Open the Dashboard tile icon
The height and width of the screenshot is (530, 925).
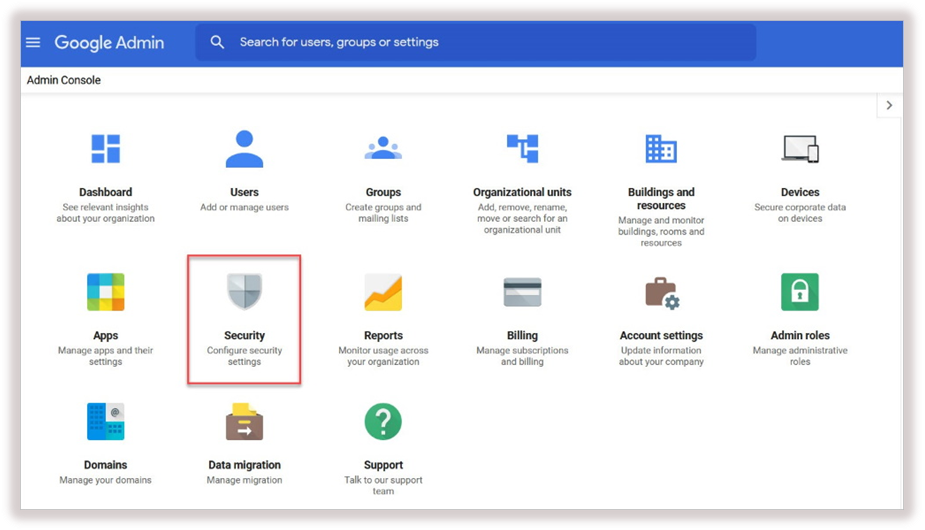coord(106,148)
